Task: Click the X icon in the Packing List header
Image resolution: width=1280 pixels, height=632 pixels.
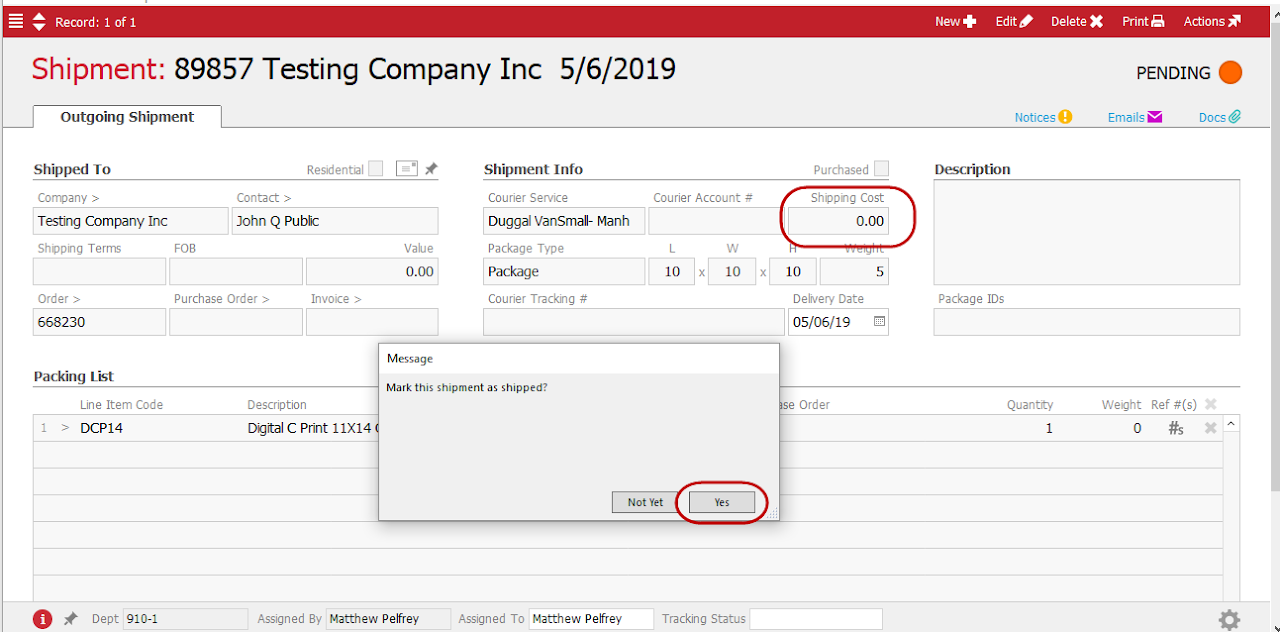Action: pos(1210,404)
